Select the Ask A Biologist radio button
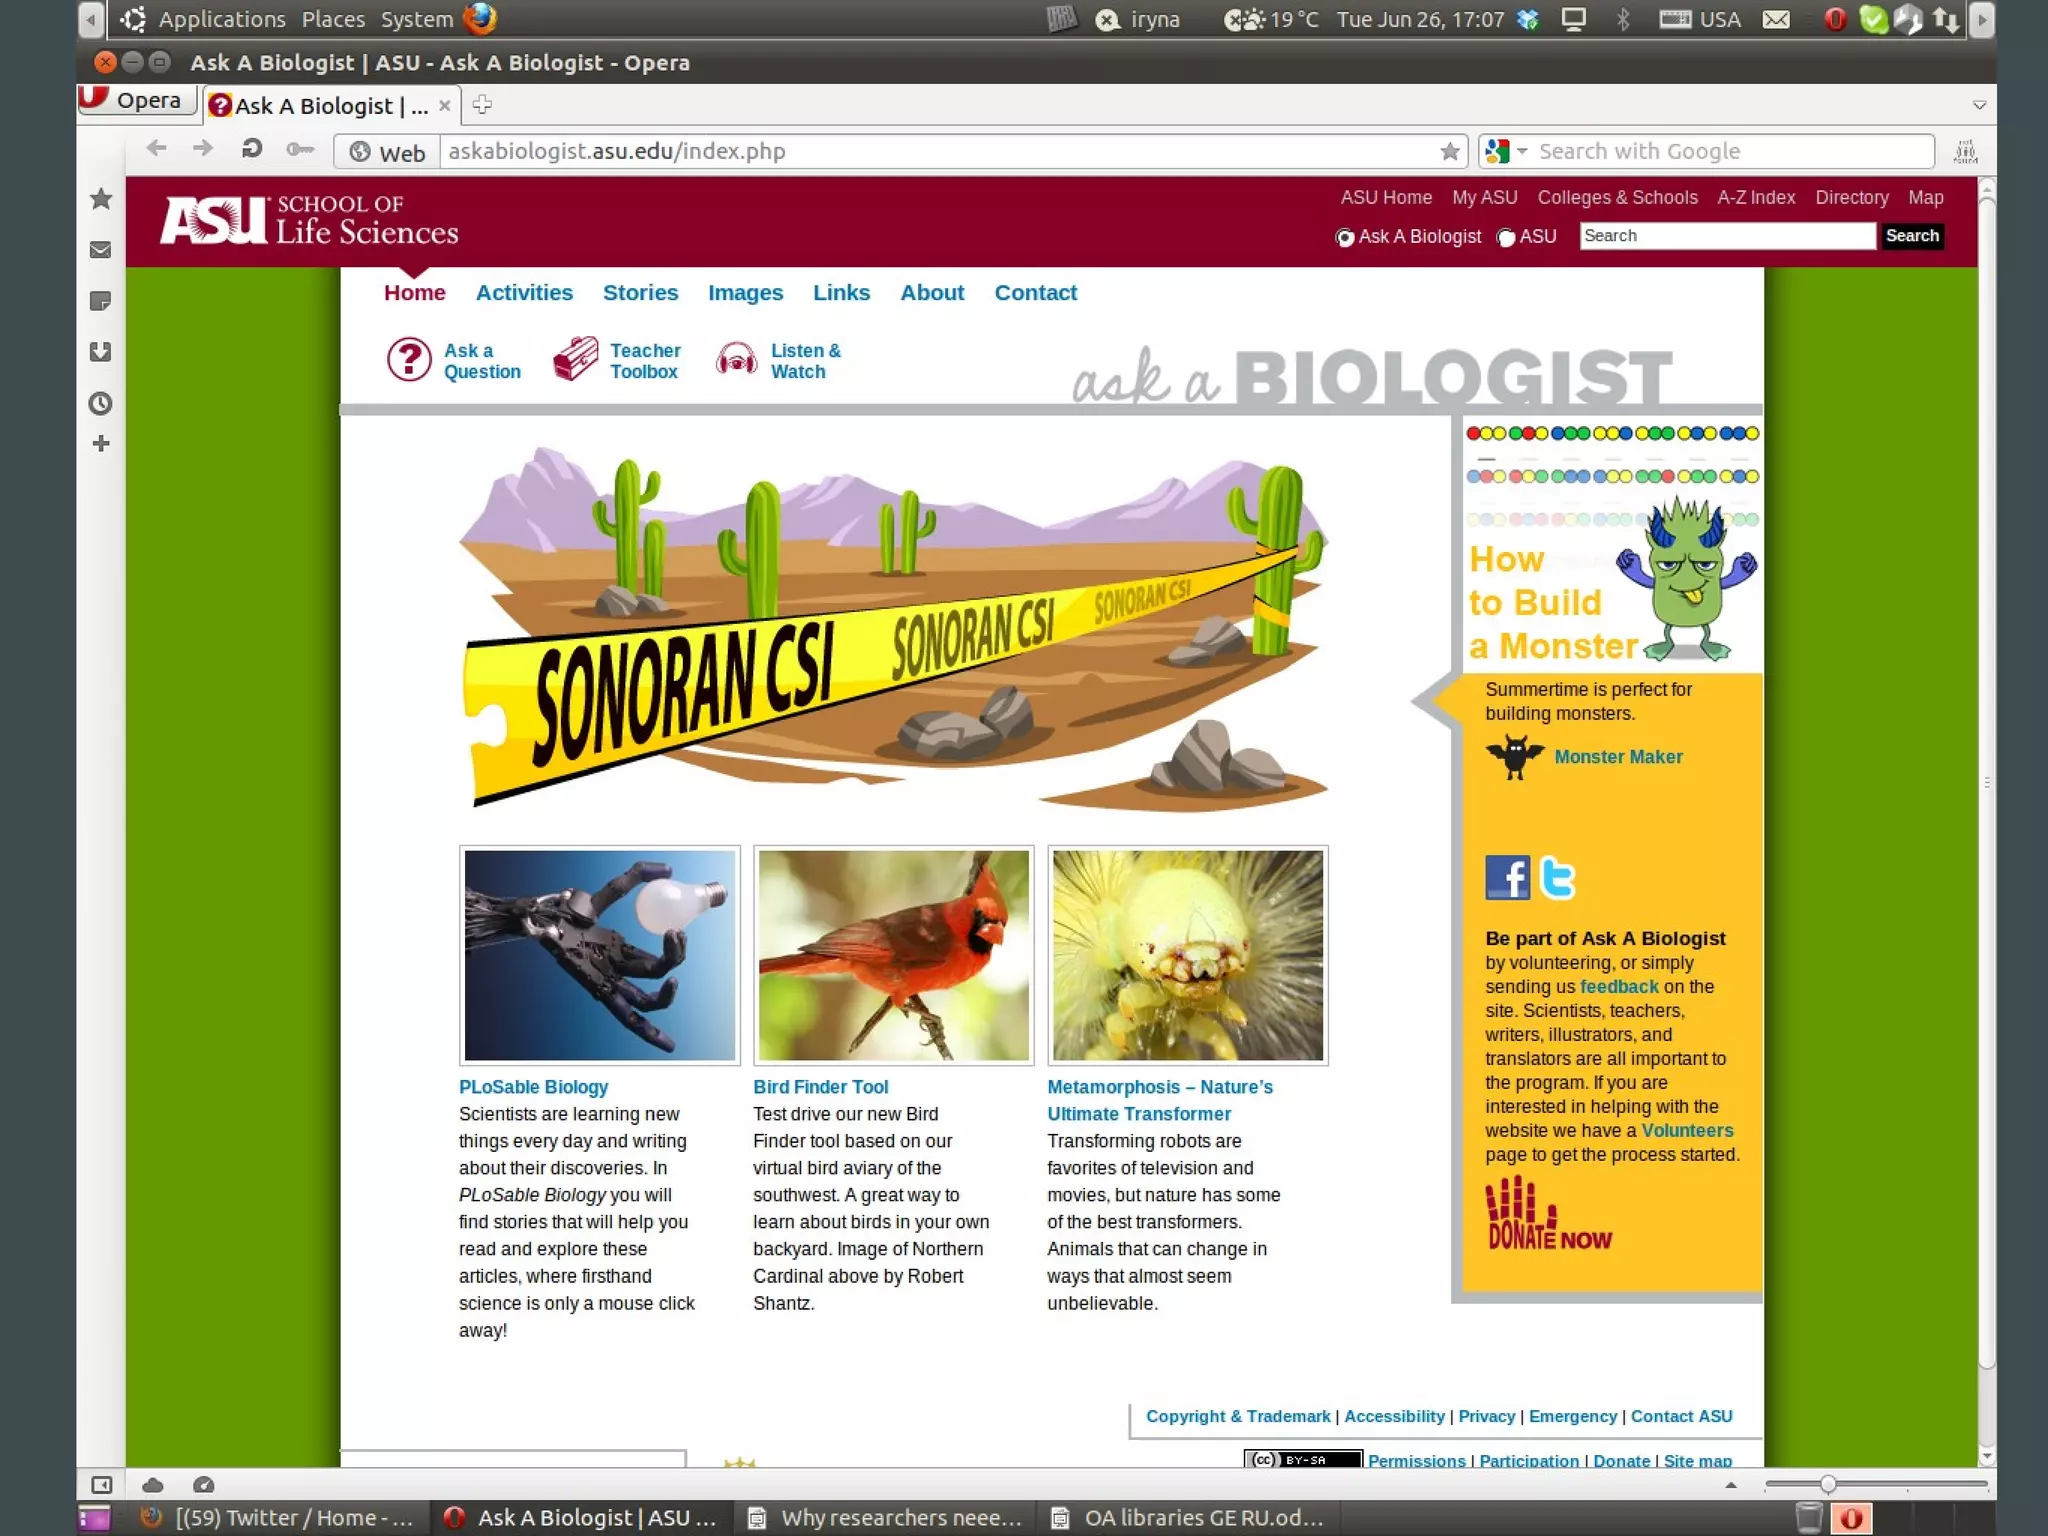Screen dimensions: 2048x1536 coord(1345,237)
